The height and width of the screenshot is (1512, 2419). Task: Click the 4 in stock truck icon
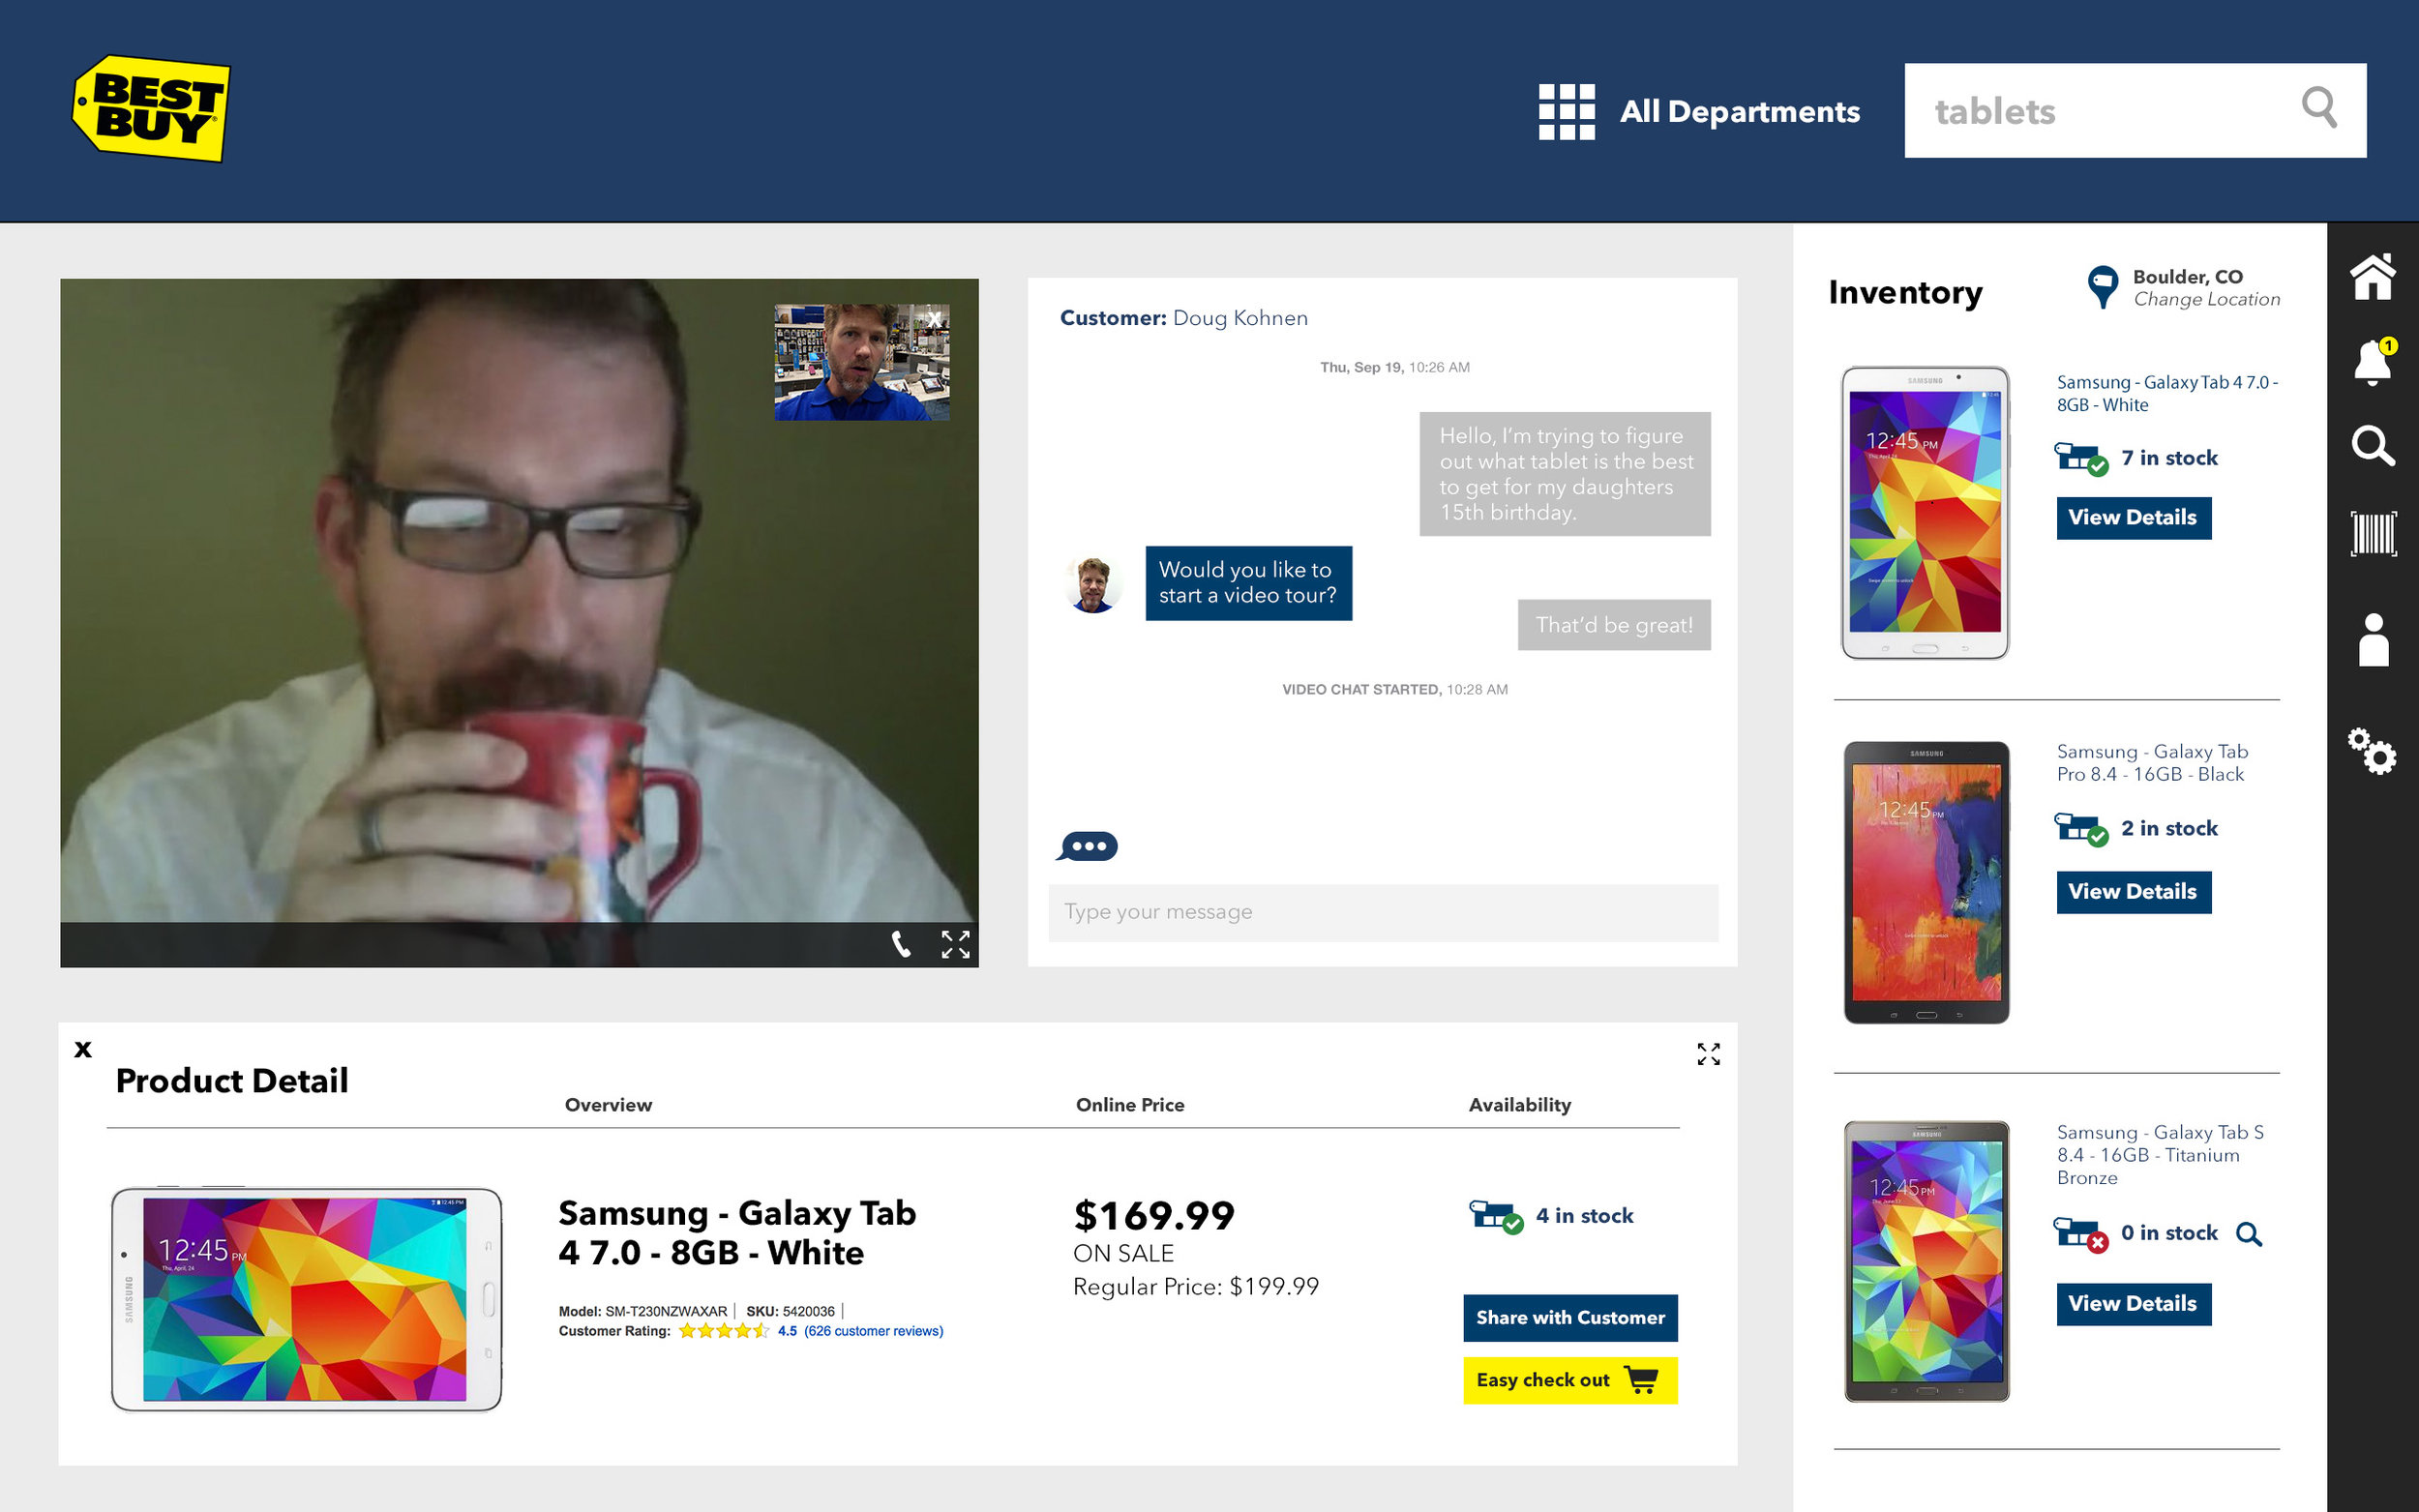pyautogui.click(x=1495, y=1217)
